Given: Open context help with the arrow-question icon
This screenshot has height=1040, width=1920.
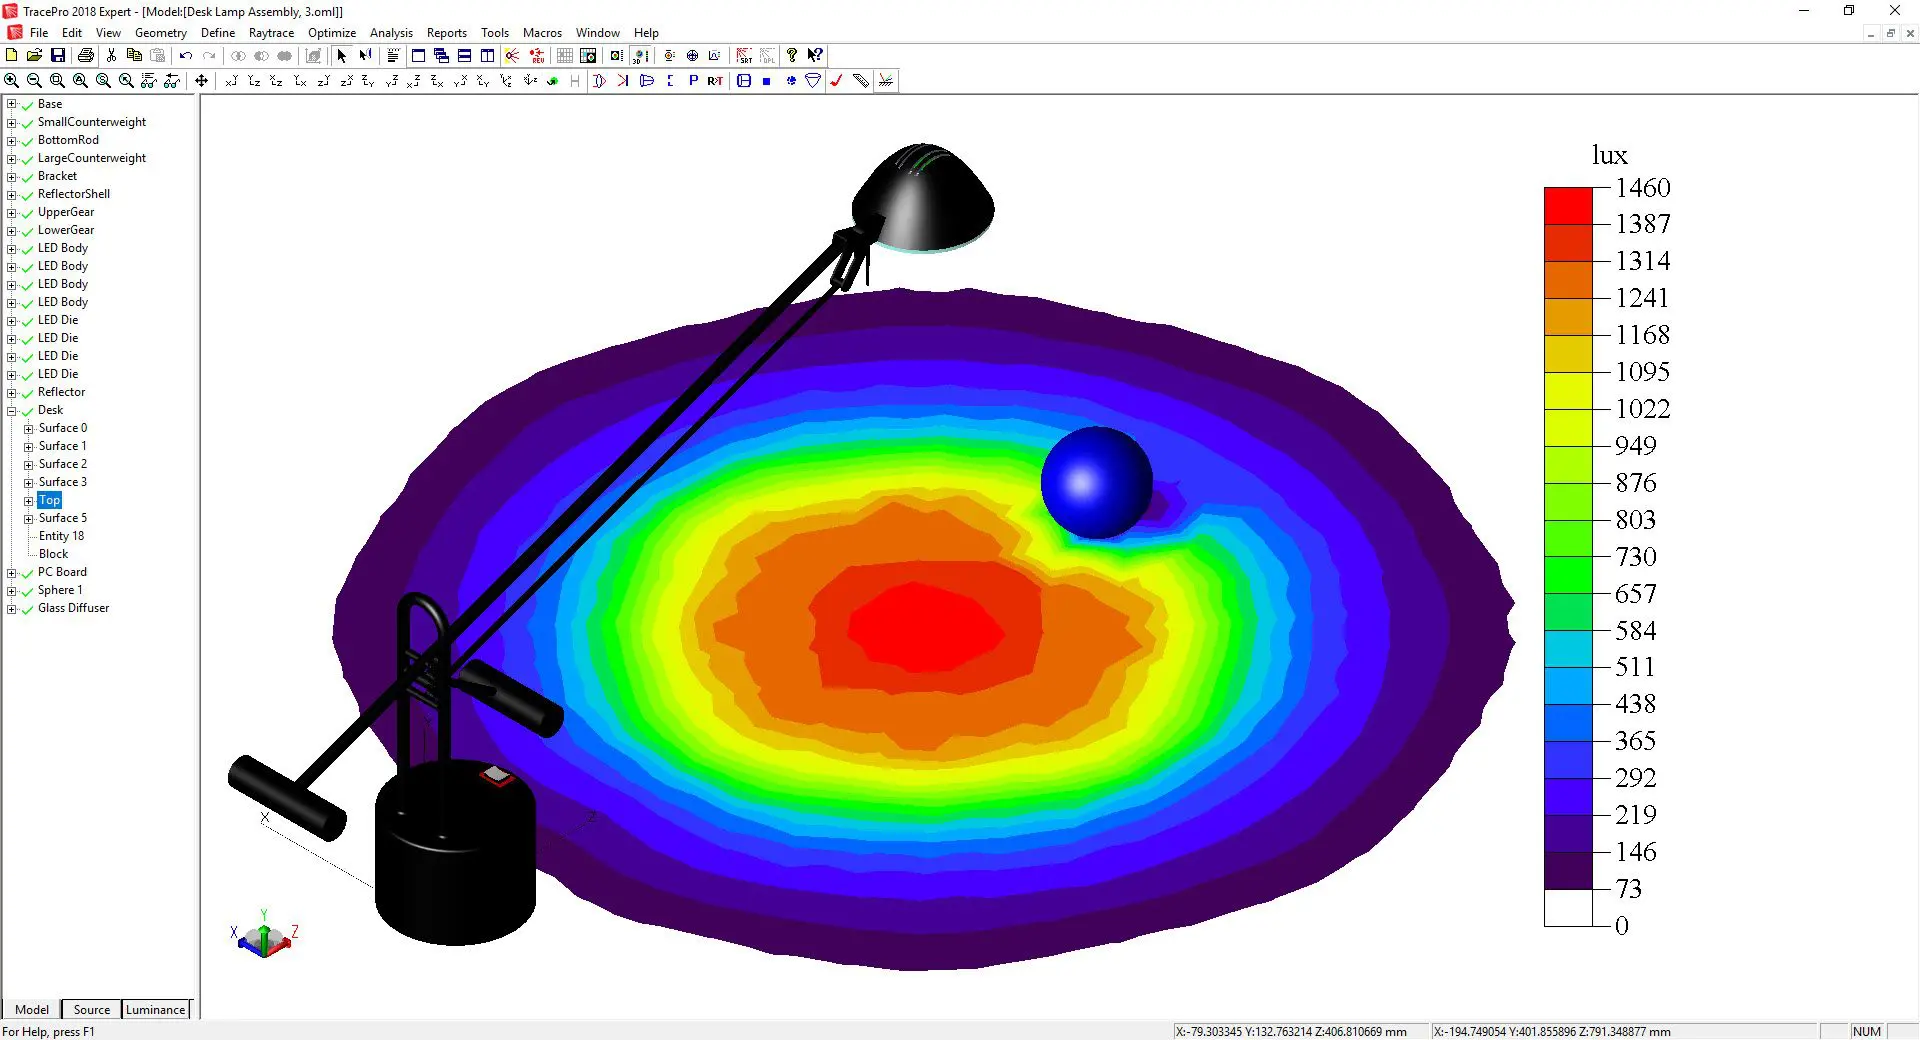Looking at the screenshot, I should coord(816,56).
